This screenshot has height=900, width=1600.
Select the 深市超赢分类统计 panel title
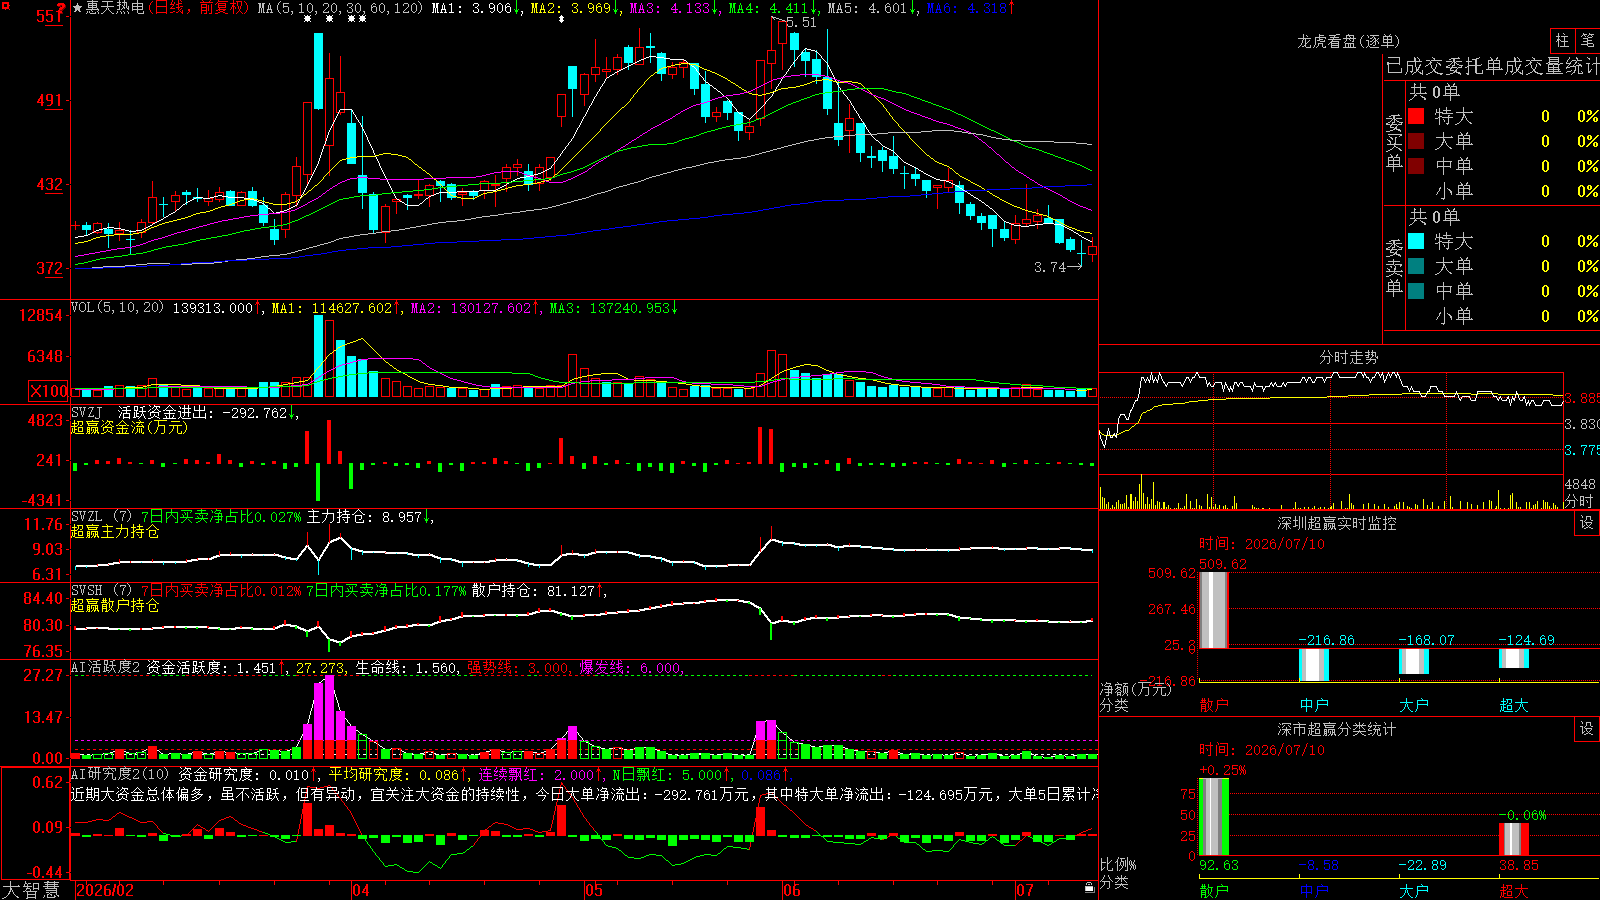point(1337,729)
